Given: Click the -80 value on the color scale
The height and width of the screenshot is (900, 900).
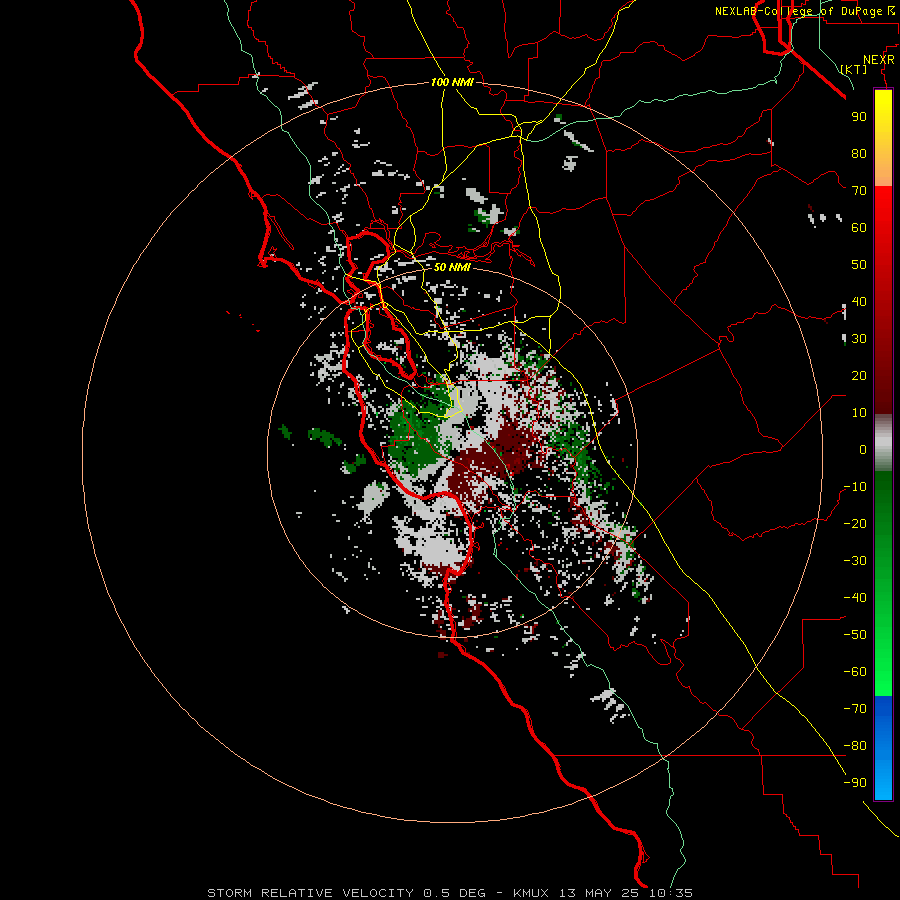Looking at the screenshot, I should (x=855, y=746).
